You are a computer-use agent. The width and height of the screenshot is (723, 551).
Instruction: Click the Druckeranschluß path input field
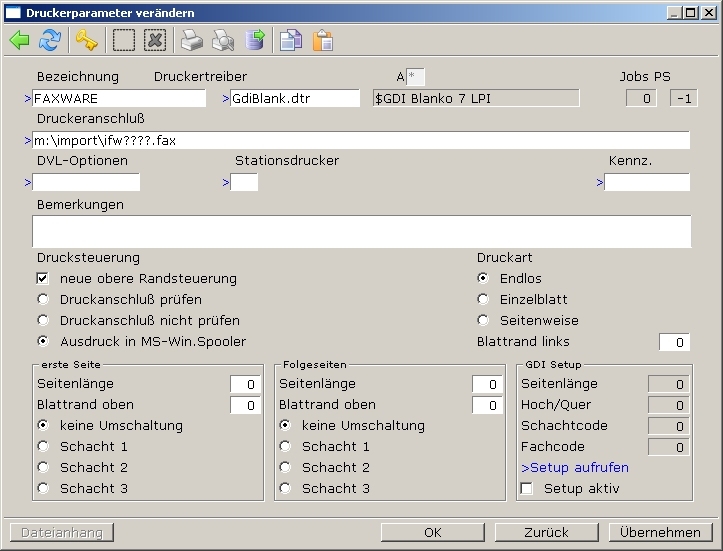pos(360,140)
